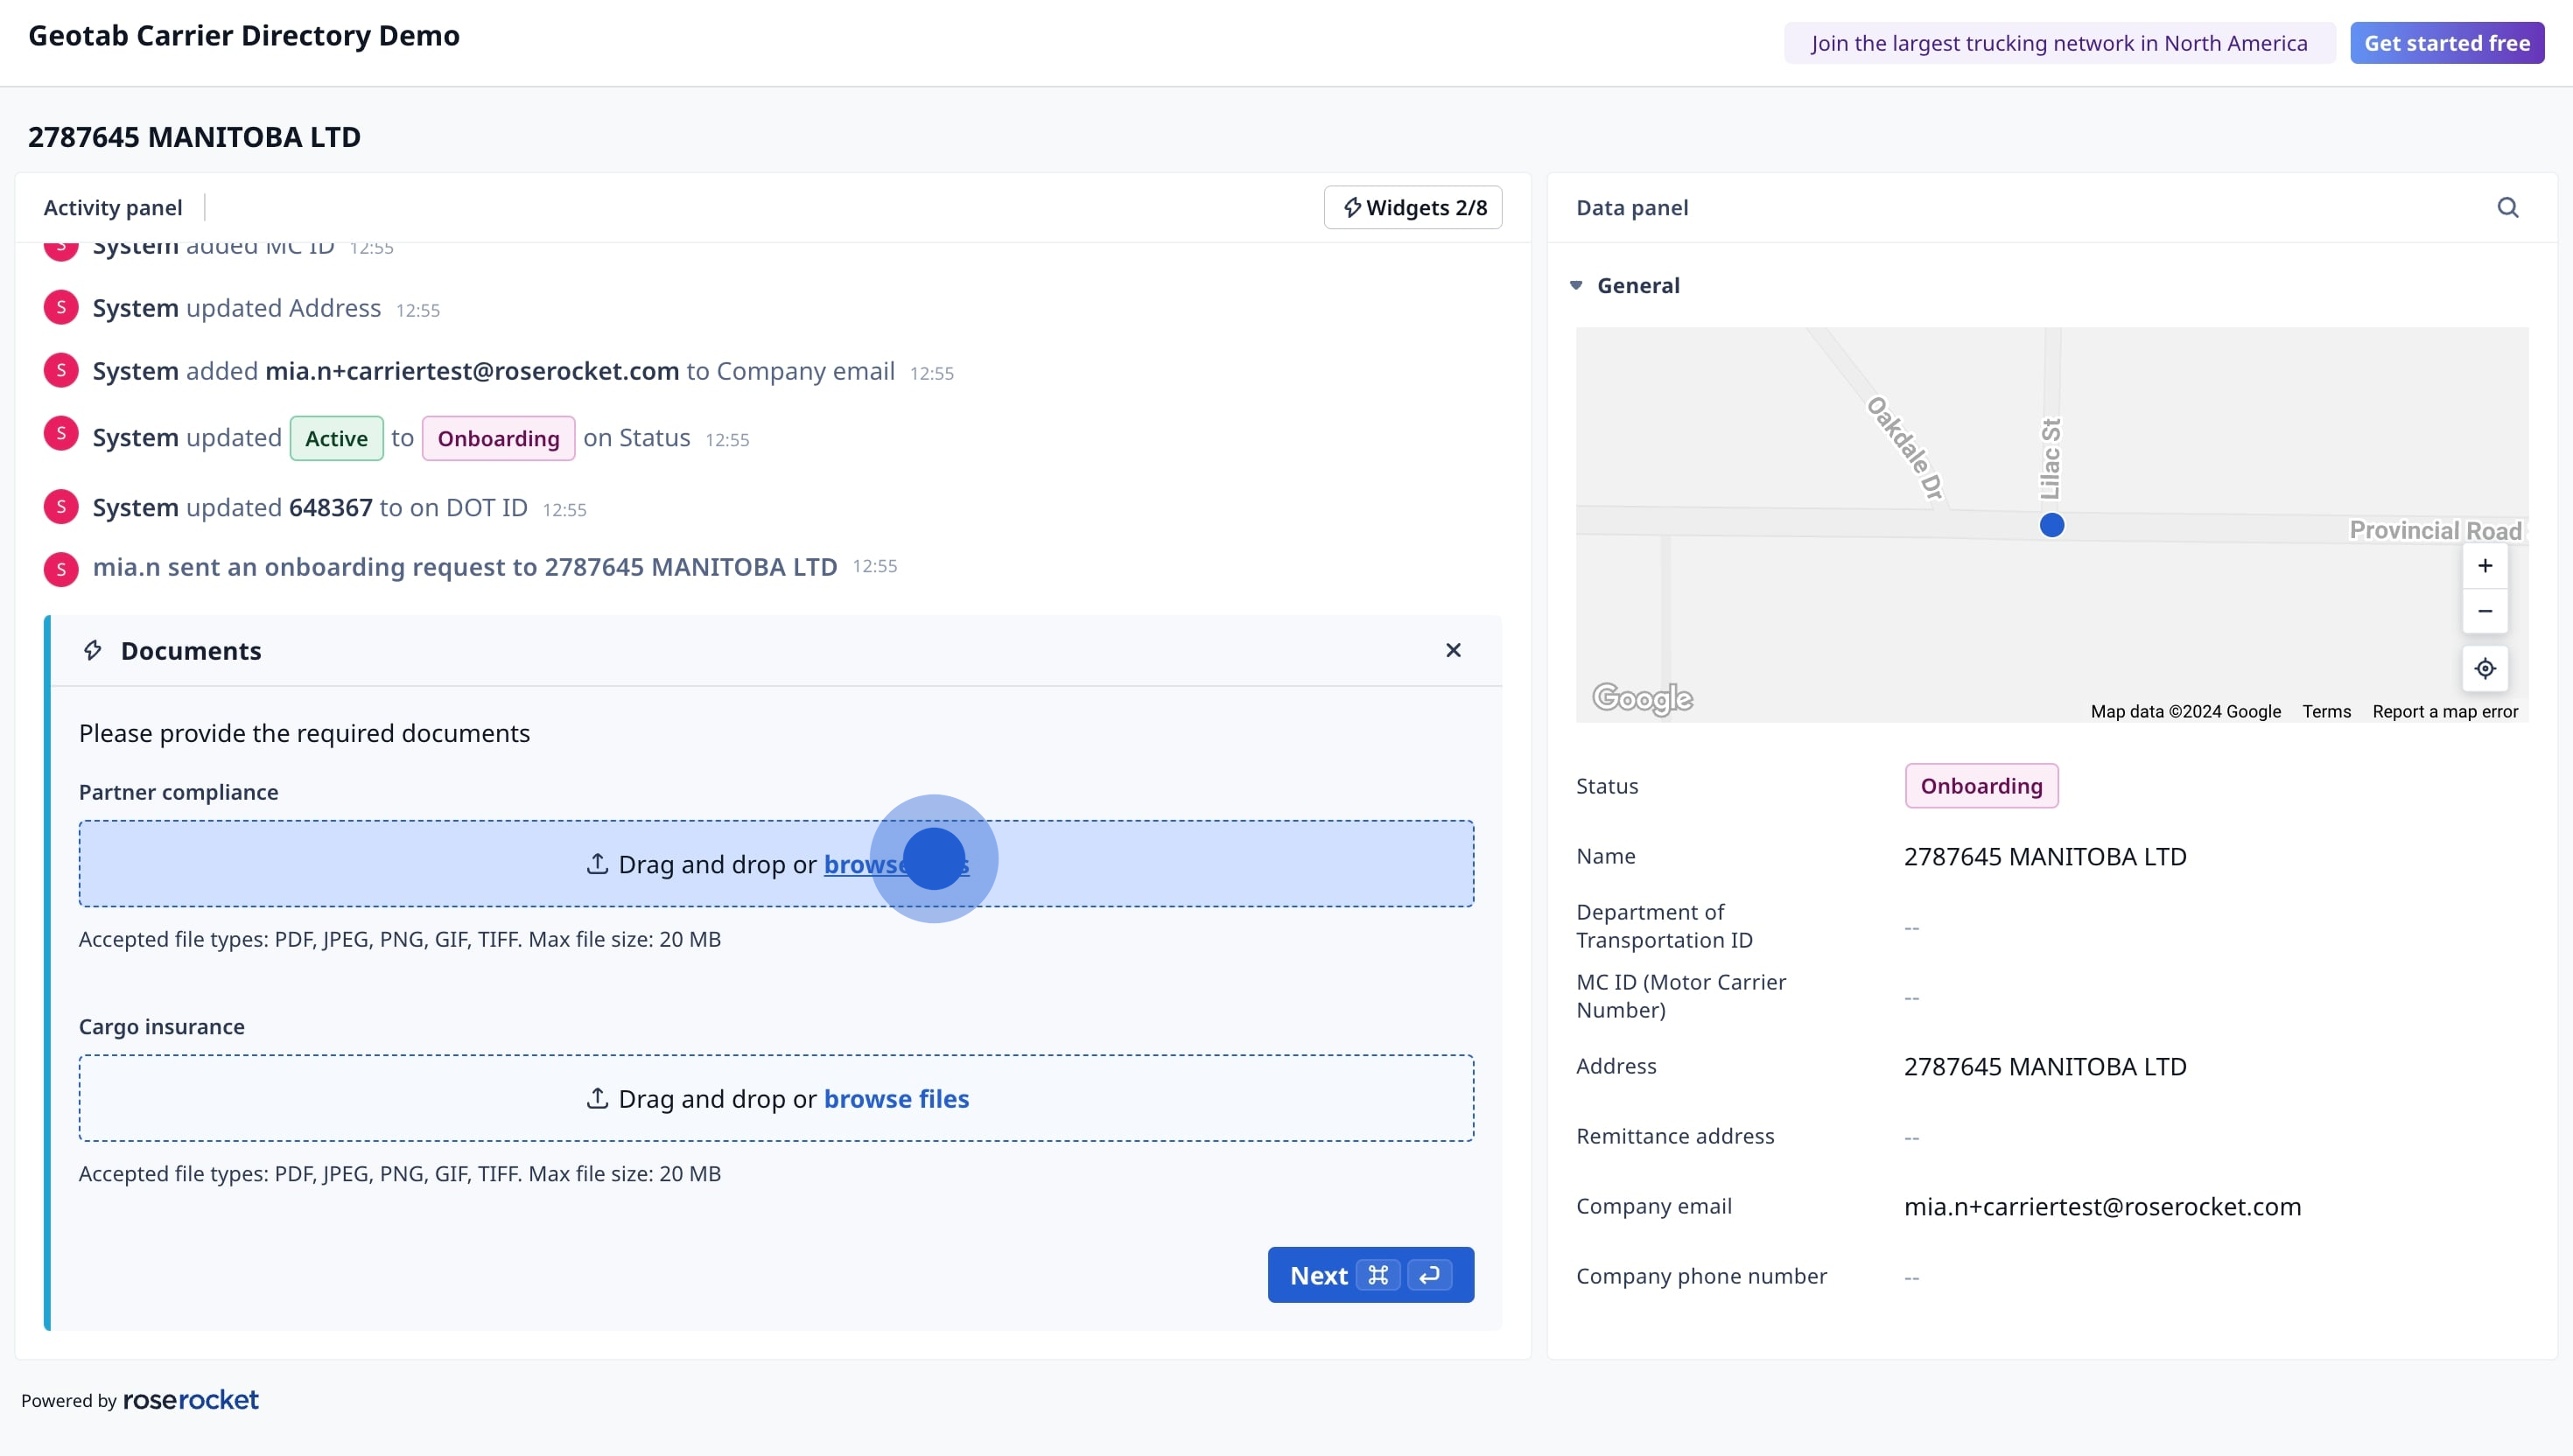The width and height of the screenshot is (2573, 1456).
Task: Select the Activity panel heading
Action: coord(113,207)
